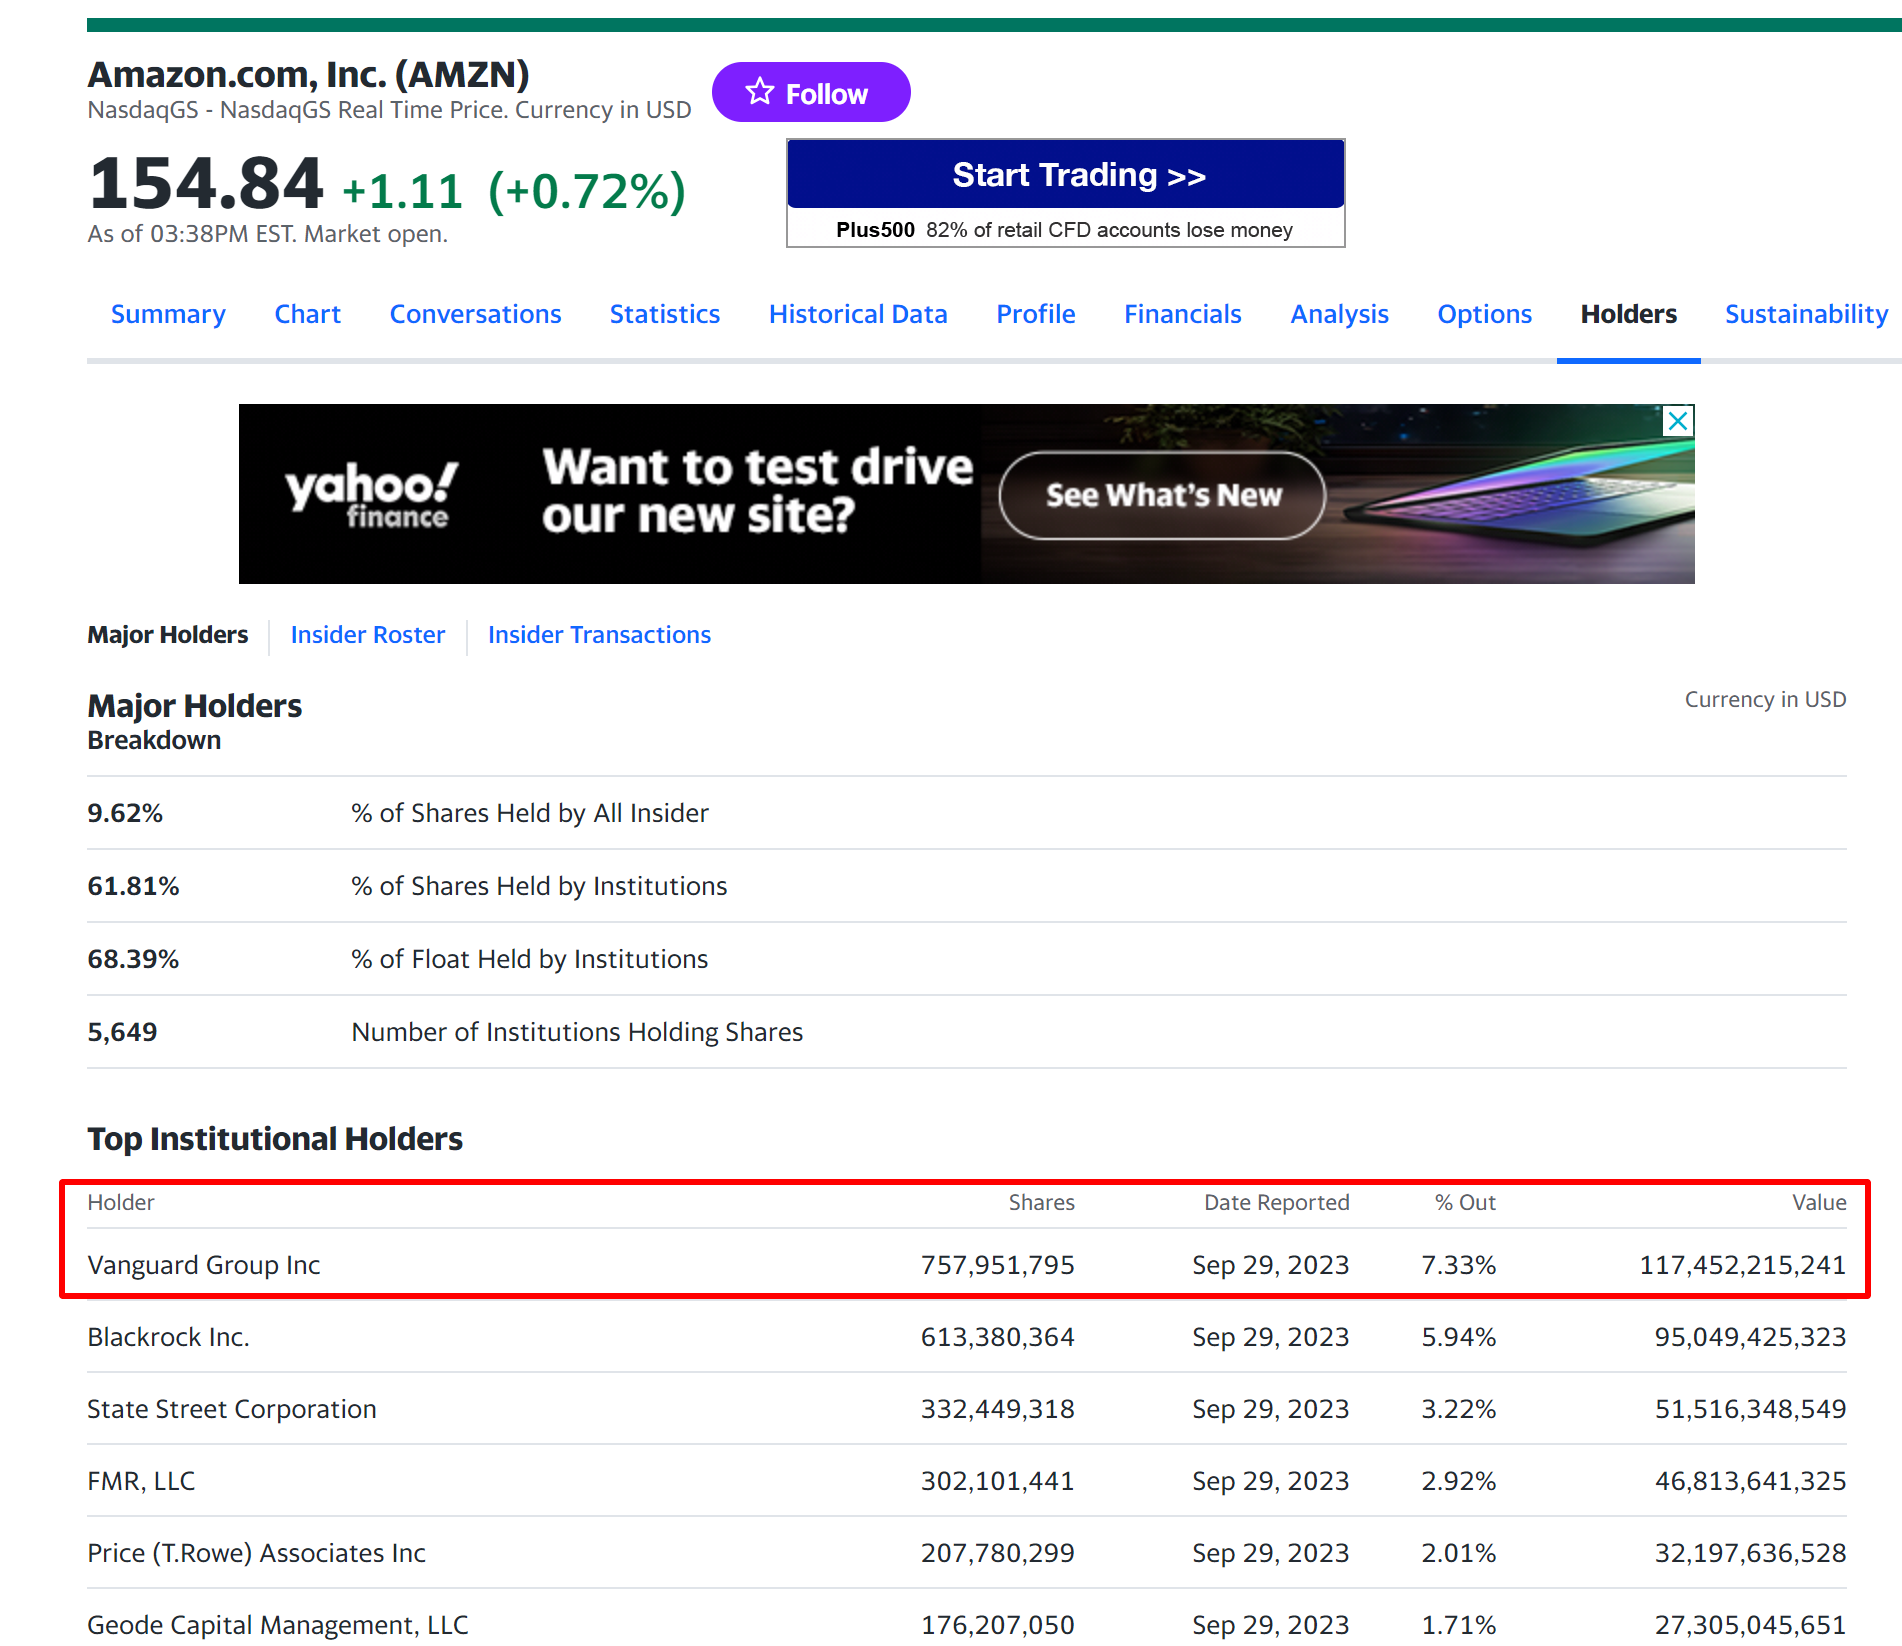Click the Start Trading button

(1065, 175)
